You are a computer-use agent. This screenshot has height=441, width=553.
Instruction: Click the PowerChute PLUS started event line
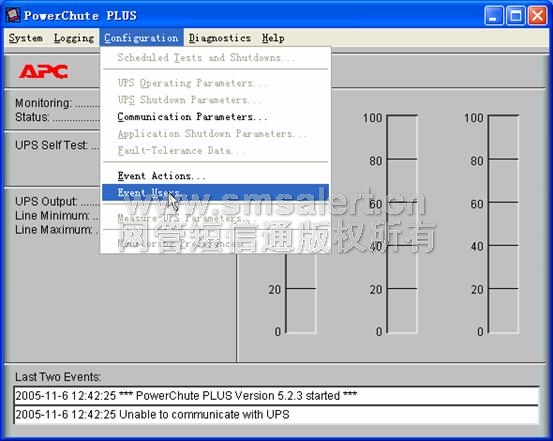[x=276, y=395]
